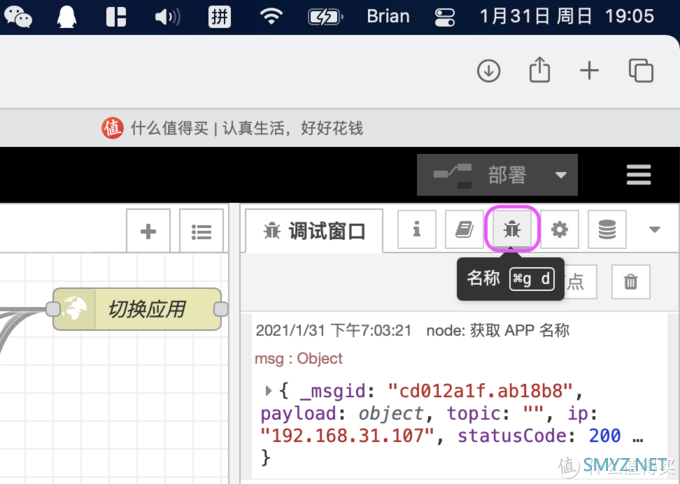Open the context data database tab
Screen dimensions: 680x484
point(607,229)
